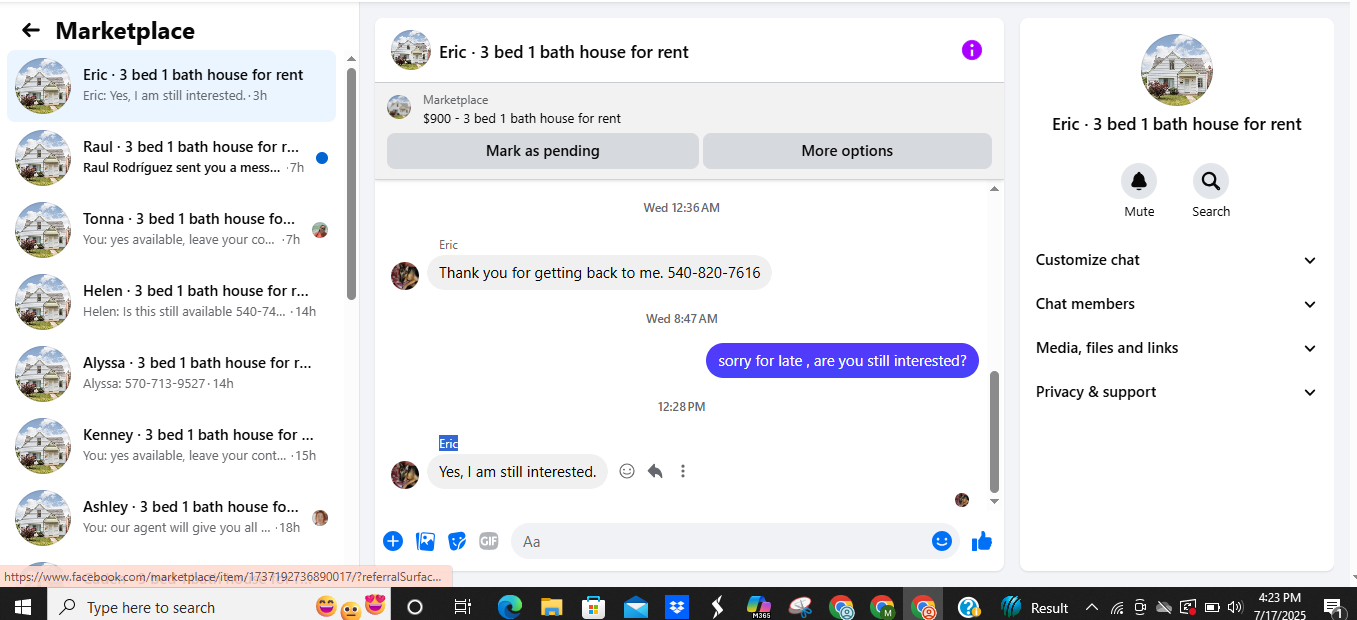The image size is (1357, 620).
Task: Expand the Chat members section
Action: (x=1176, y=304)
